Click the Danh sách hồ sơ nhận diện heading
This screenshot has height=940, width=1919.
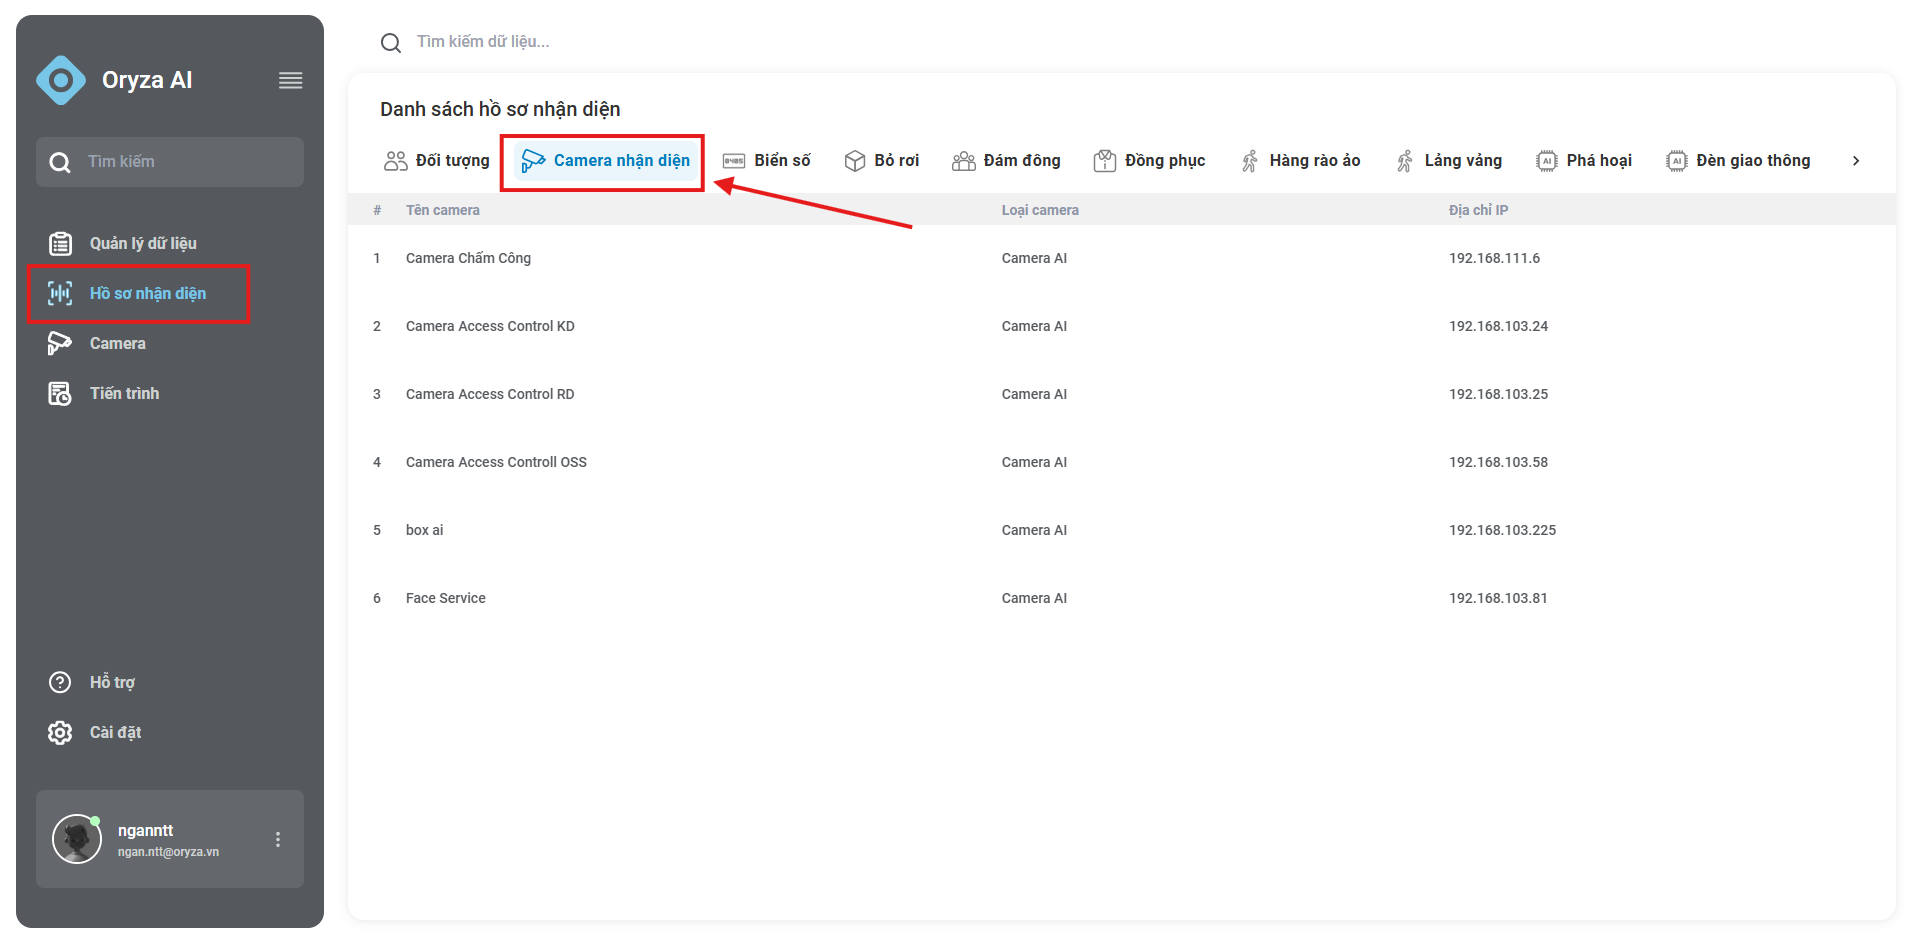pos(500,109)
